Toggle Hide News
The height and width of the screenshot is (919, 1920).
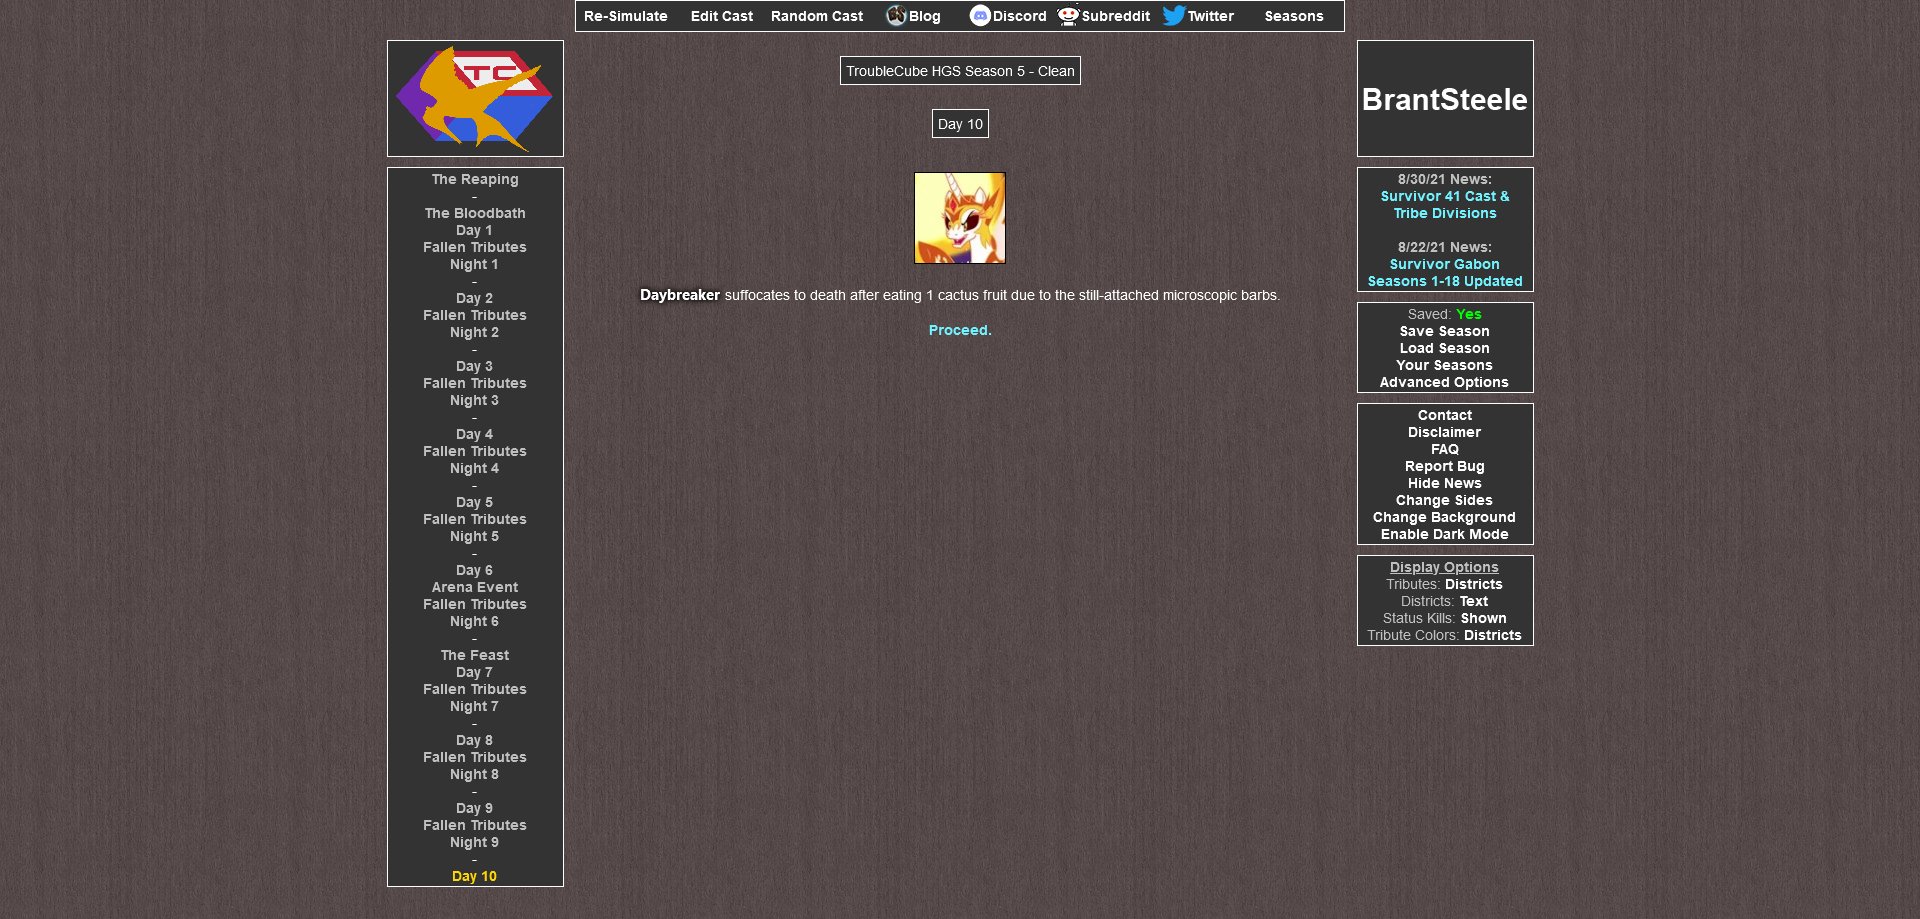pyautogui.click(x=1445, y=483)
